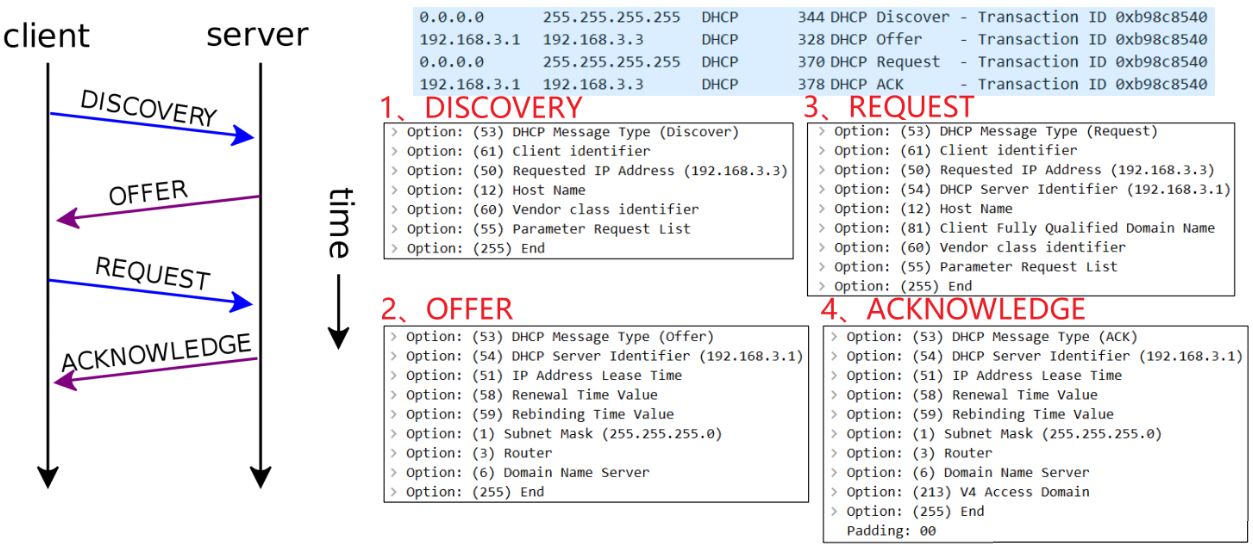This screenshot has height=549, width=1253.
Task: Click the red '1、DISCOVERY' heading
Action: [480, 107]
